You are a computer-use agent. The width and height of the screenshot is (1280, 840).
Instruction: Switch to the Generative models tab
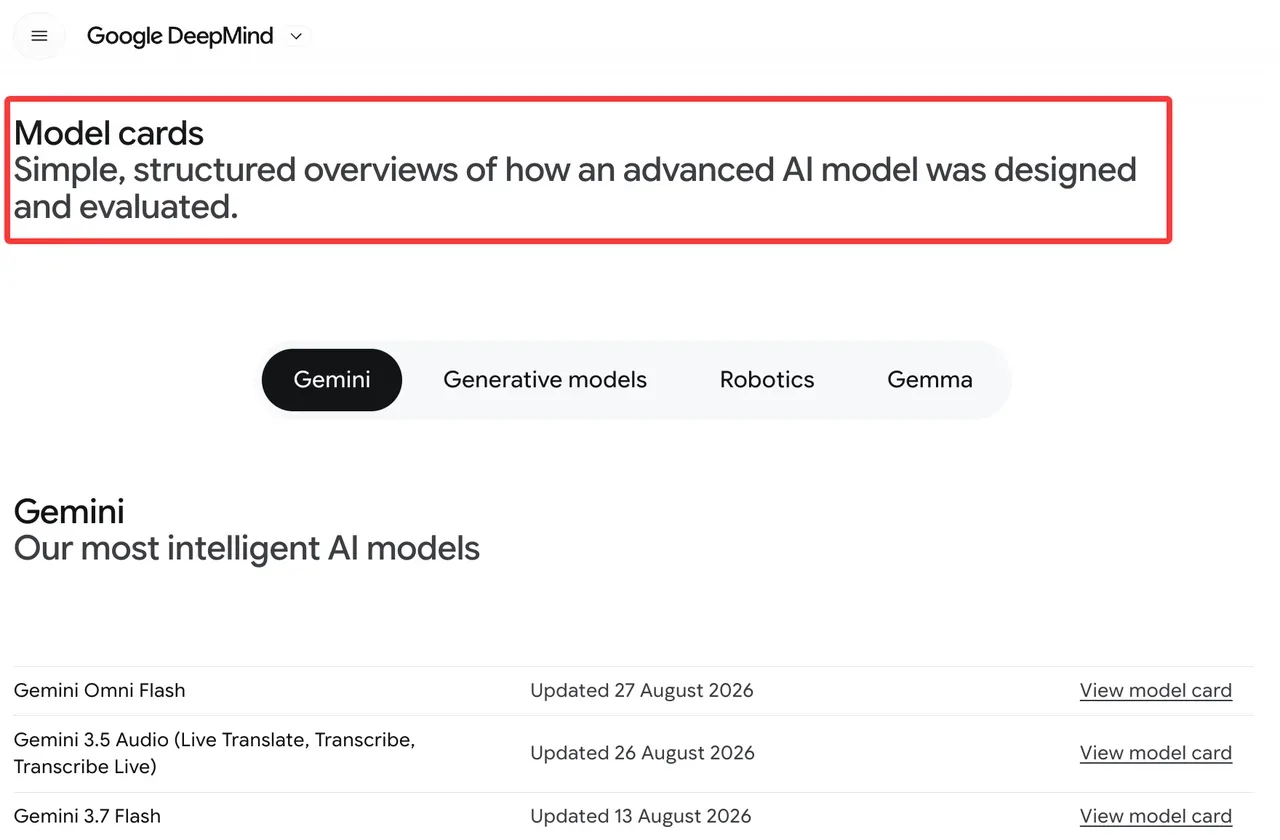[x=545, y=380]
